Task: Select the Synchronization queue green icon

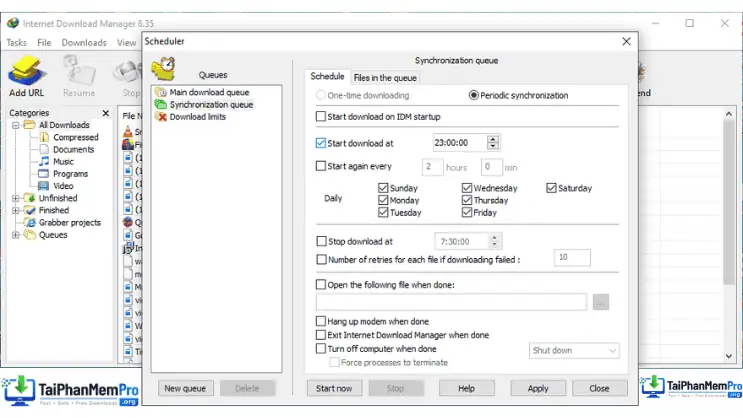Action: [x=161, y=104]
